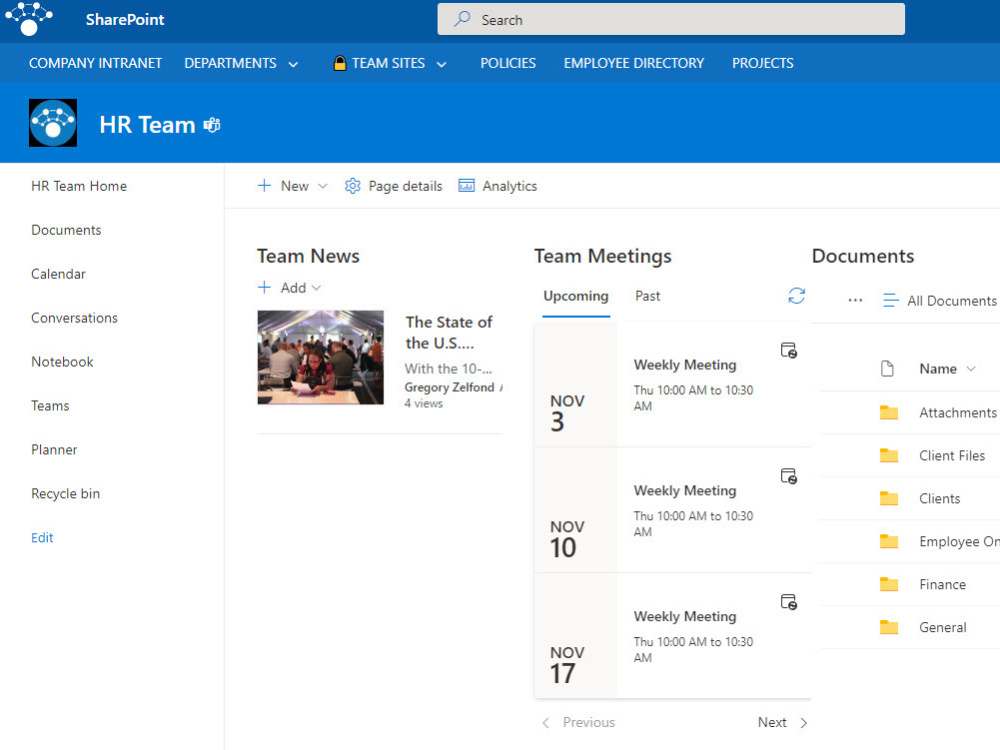Open HR Team Home in left navigation

[79, 186]
